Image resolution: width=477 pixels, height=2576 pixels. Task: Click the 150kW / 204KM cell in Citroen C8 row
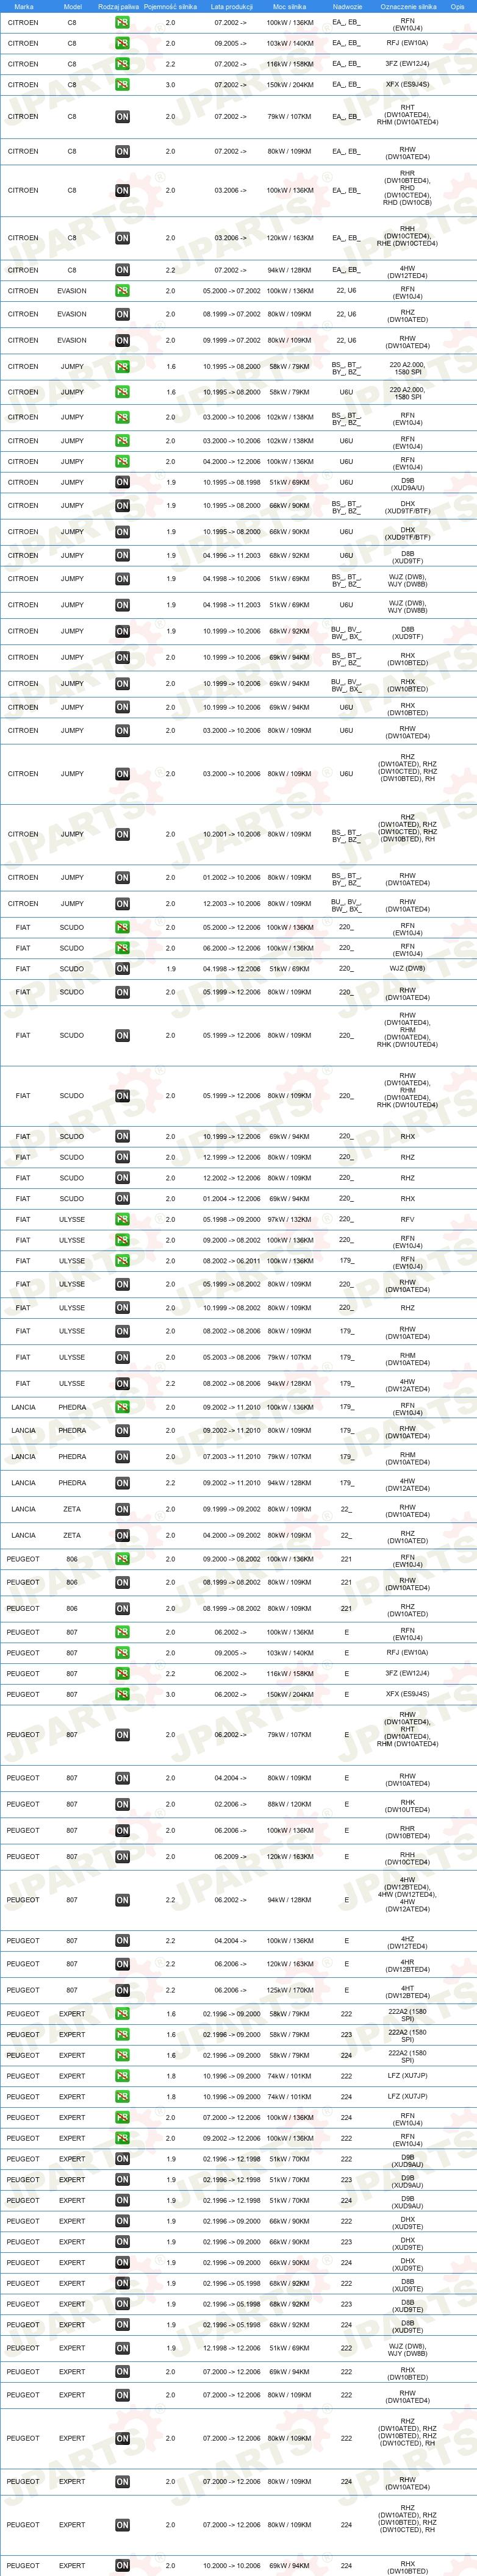pyautogui.click(x=290, y=85)
